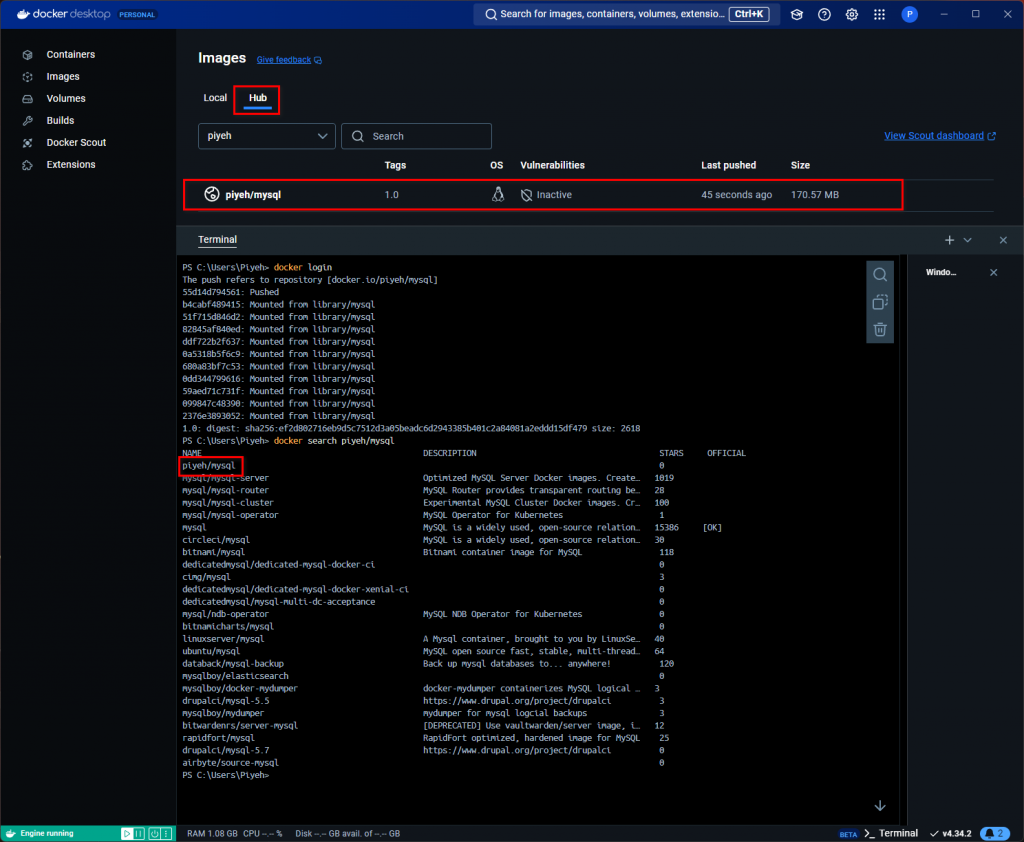Open the user account avatar P
1024x842 pixels.
point(909,14)
